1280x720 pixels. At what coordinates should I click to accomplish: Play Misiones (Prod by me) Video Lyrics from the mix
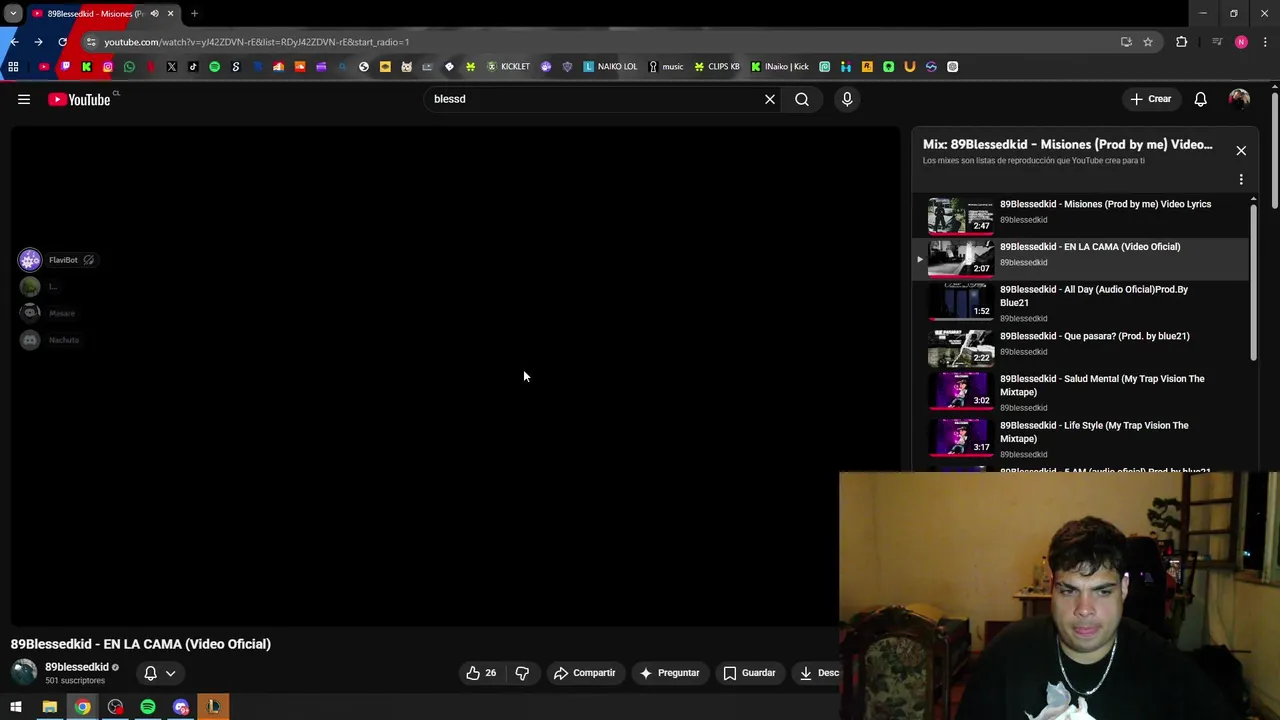1082,215
